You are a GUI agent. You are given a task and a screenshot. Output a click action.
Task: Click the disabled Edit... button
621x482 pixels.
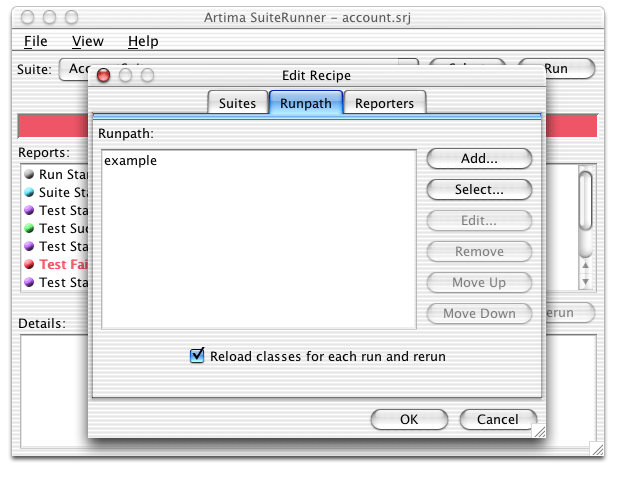click(x=479, y=220)
